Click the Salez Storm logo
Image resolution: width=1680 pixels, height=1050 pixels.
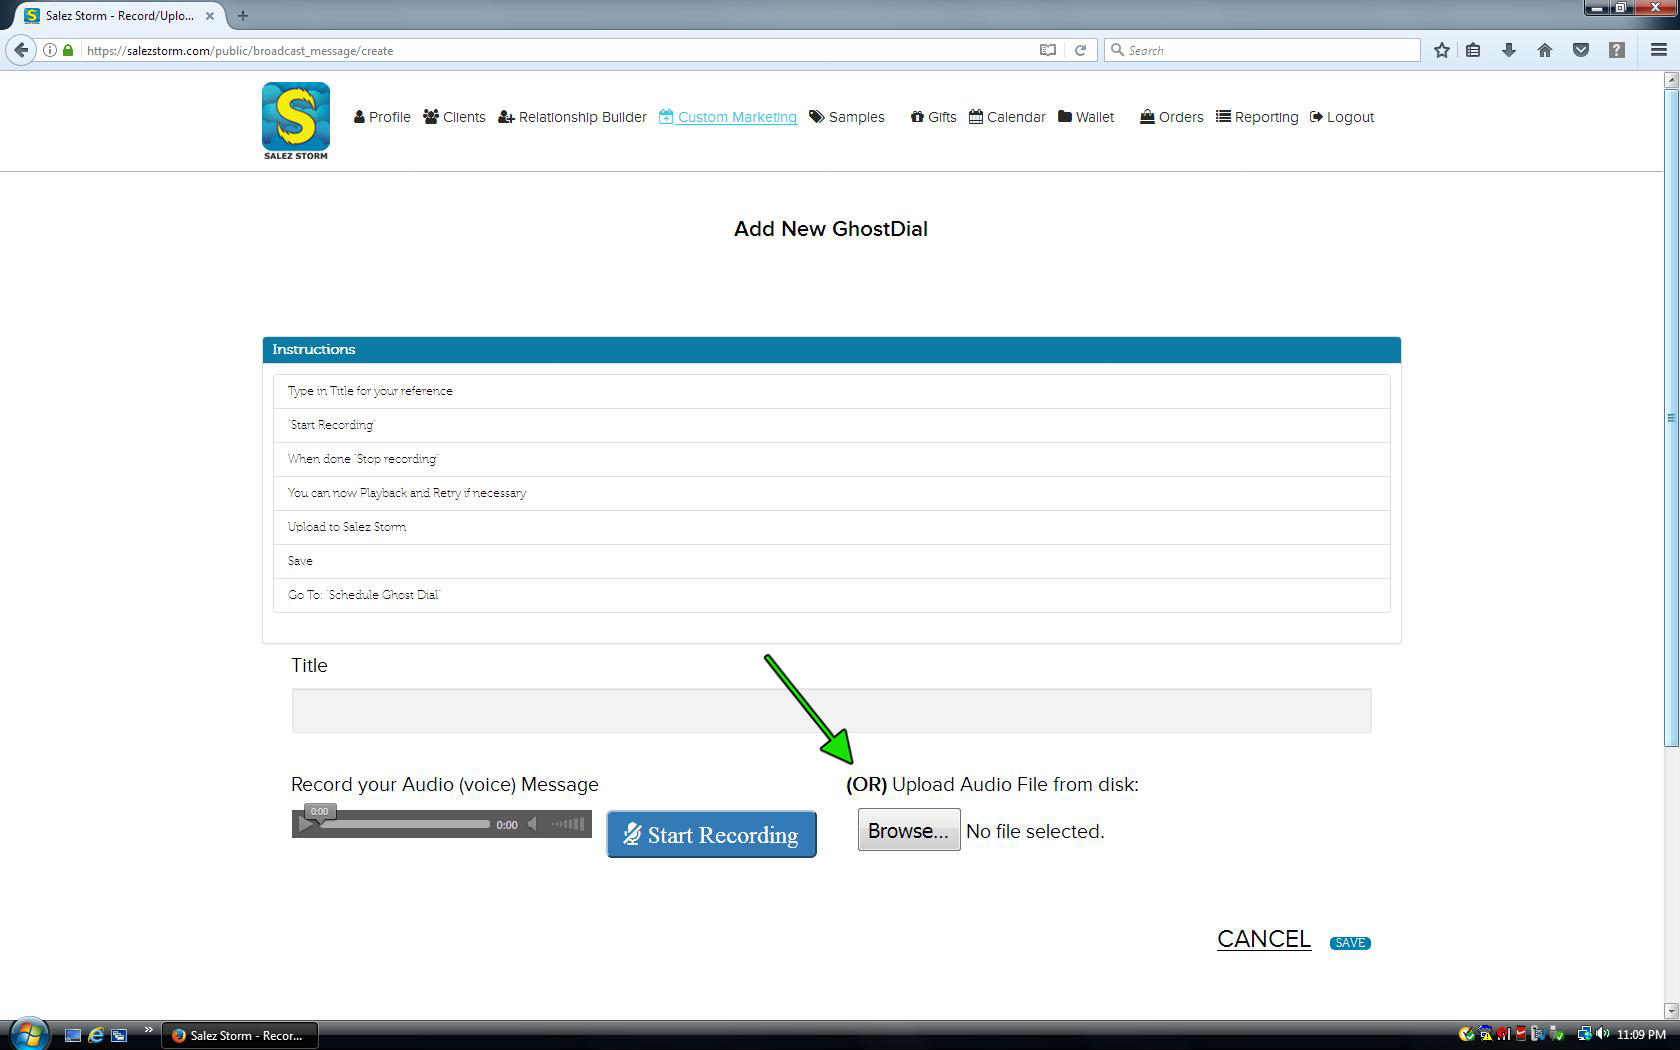tap(296, 120)
